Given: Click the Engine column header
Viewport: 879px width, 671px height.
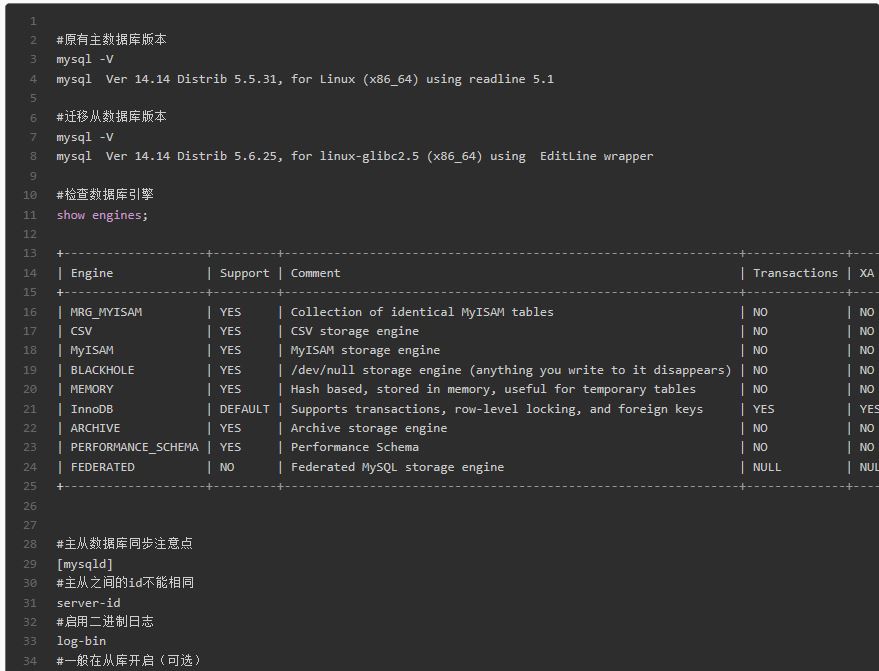Looking at the screenshot, I should pyautogui.click(x=92, y=273).
